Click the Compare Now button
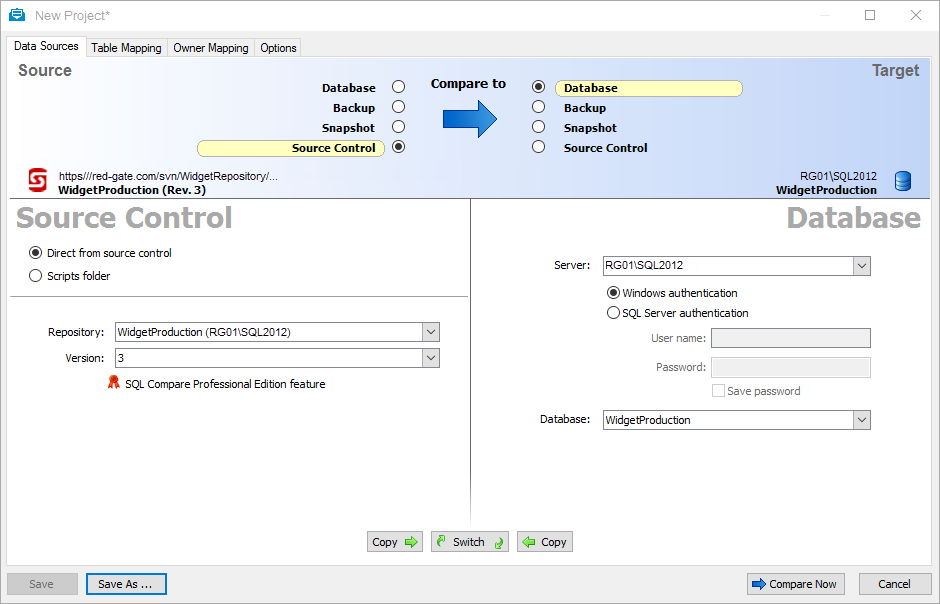This screenshot has height=604, width=940. [x=795, y=584]
